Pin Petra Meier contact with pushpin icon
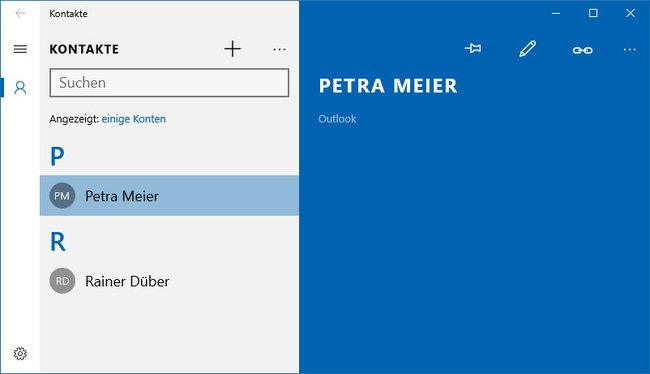The height and width of the screenshot is (374, 650). [x=473, y=49]
